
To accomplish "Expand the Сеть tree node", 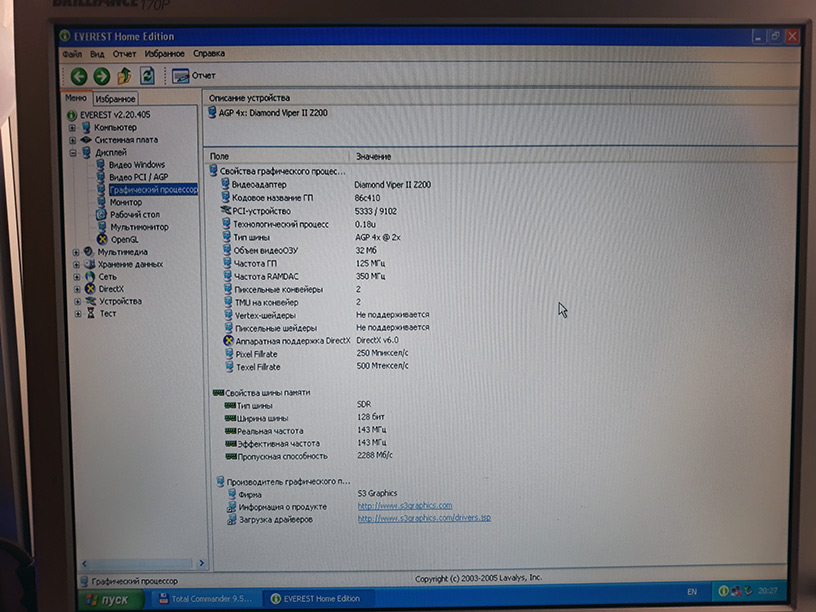I will click(77, 277).
